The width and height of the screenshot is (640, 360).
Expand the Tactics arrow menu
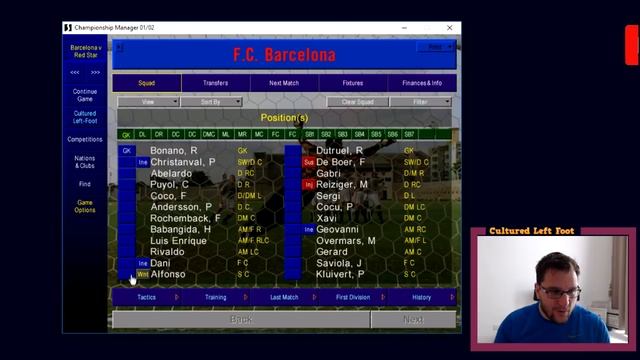[x=177, y=297]
